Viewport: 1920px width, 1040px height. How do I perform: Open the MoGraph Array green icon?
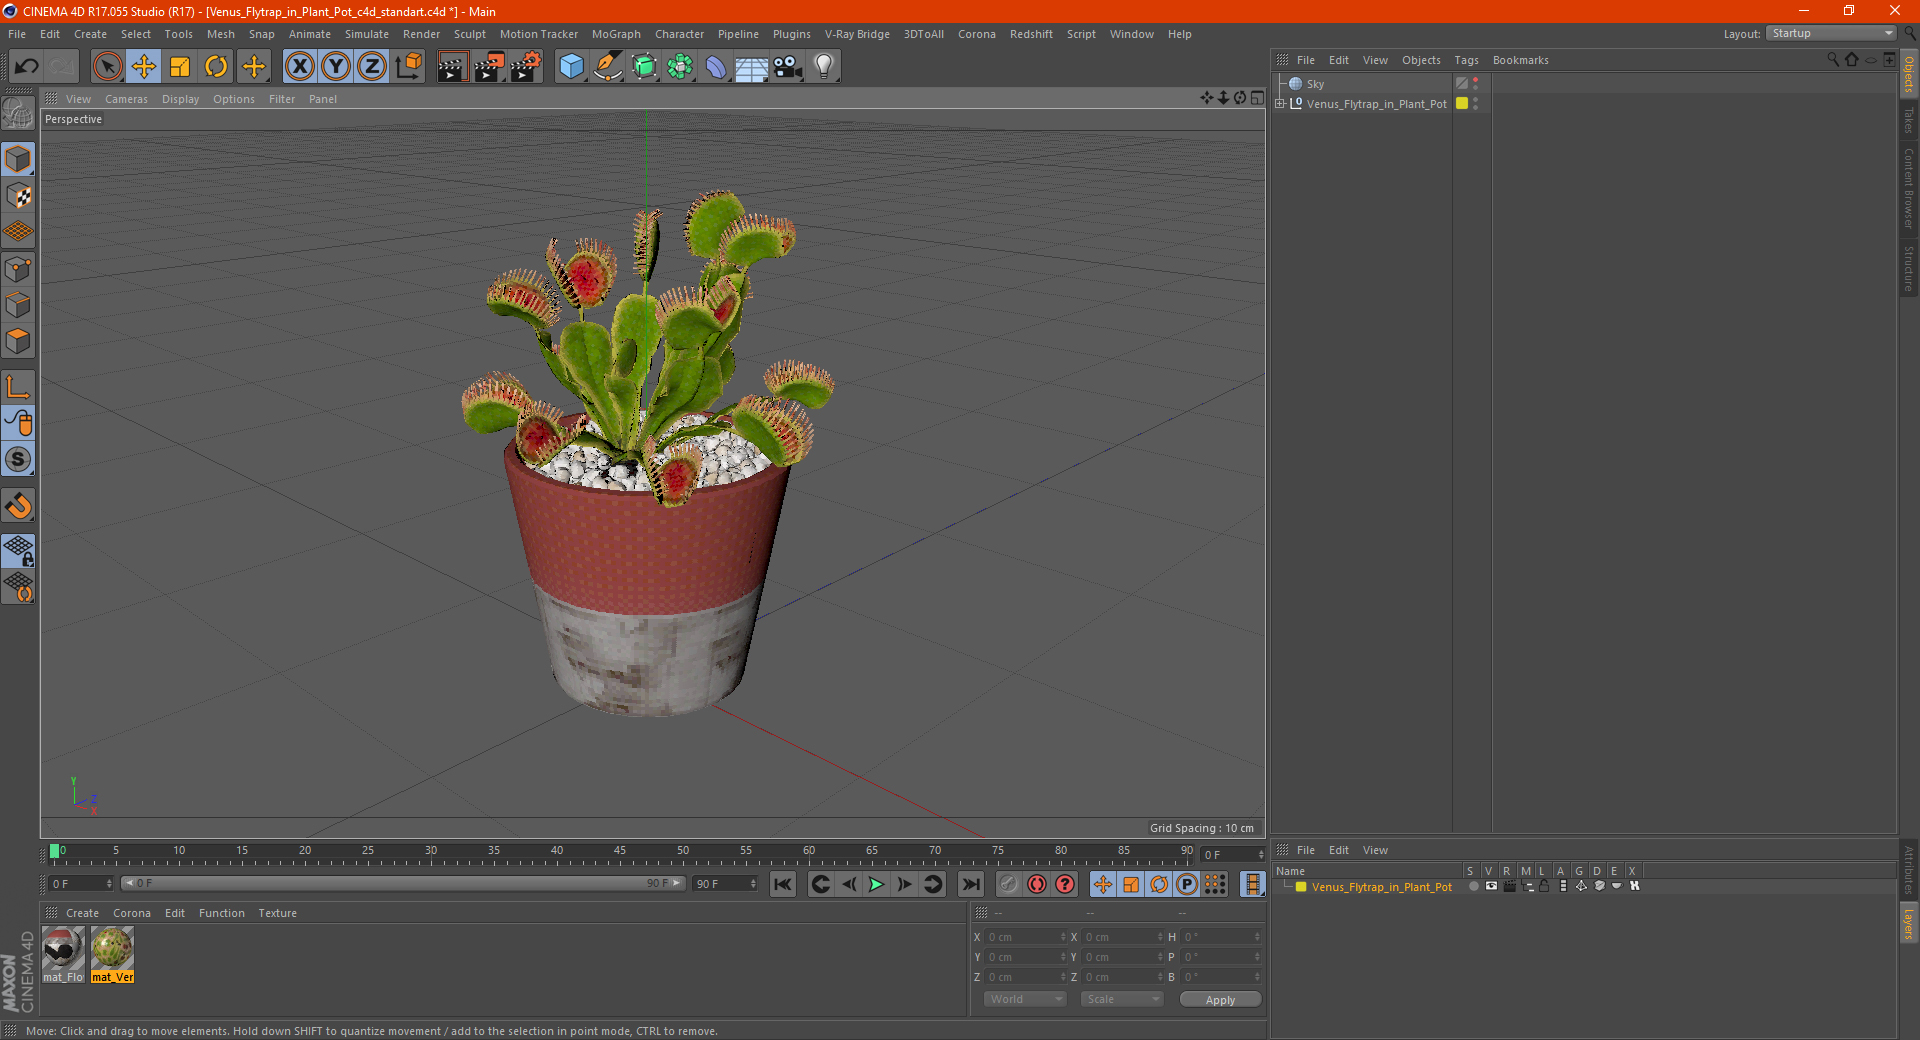[680, 67]
